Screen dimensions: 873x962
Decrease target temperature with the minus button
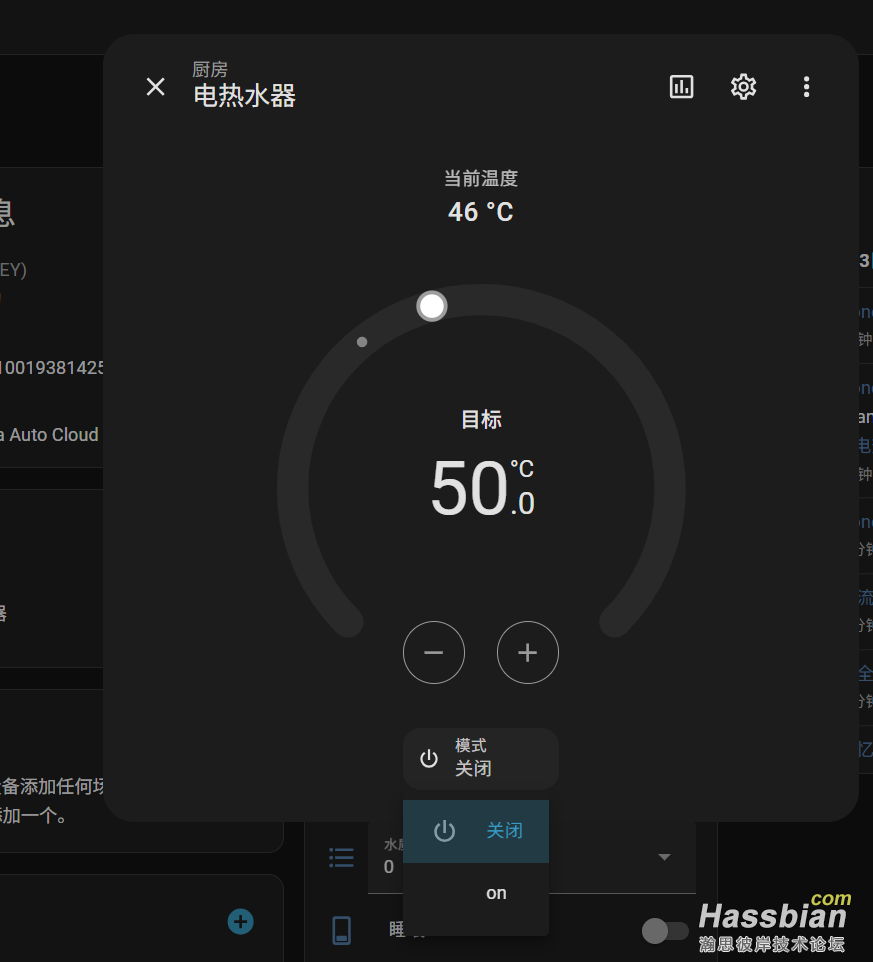pyautogui.click(x=434, y=652)
